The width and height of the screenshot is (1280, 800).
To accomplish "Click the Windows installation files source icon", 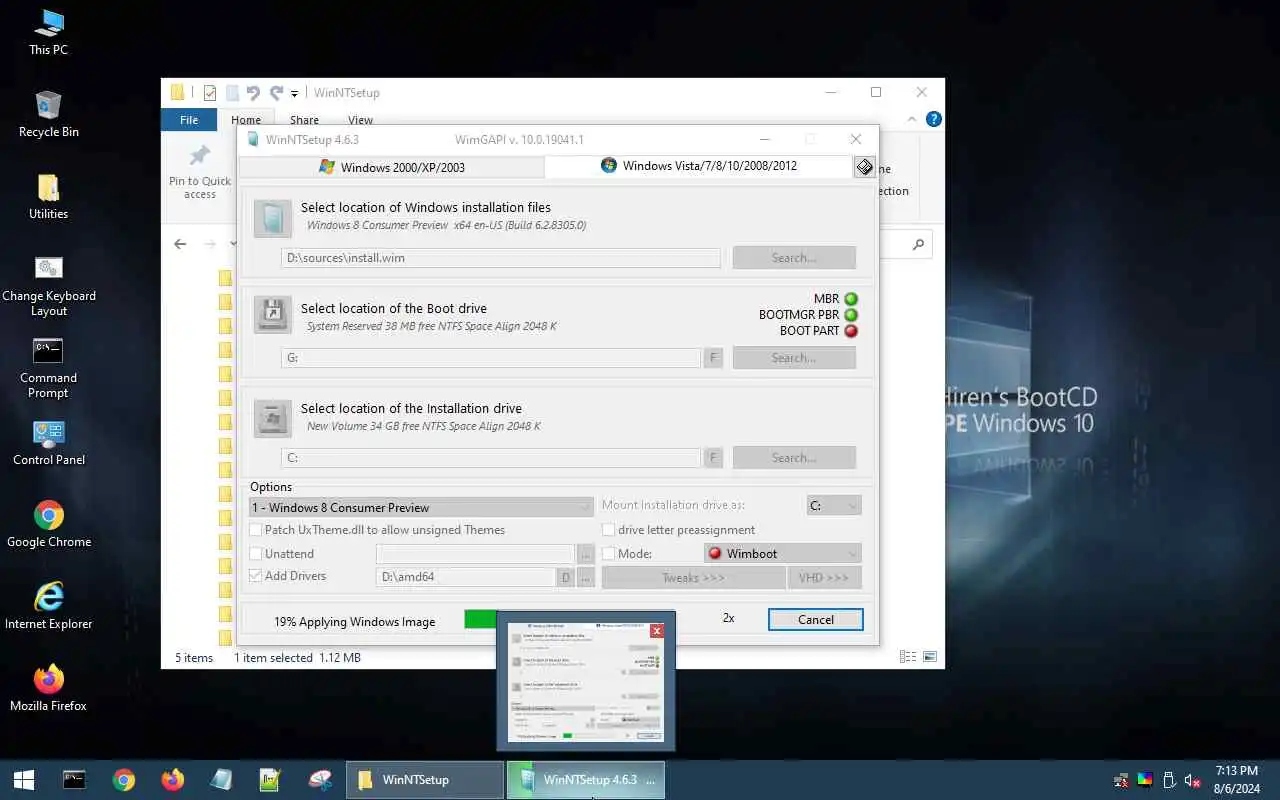I will tap(272, 218).
